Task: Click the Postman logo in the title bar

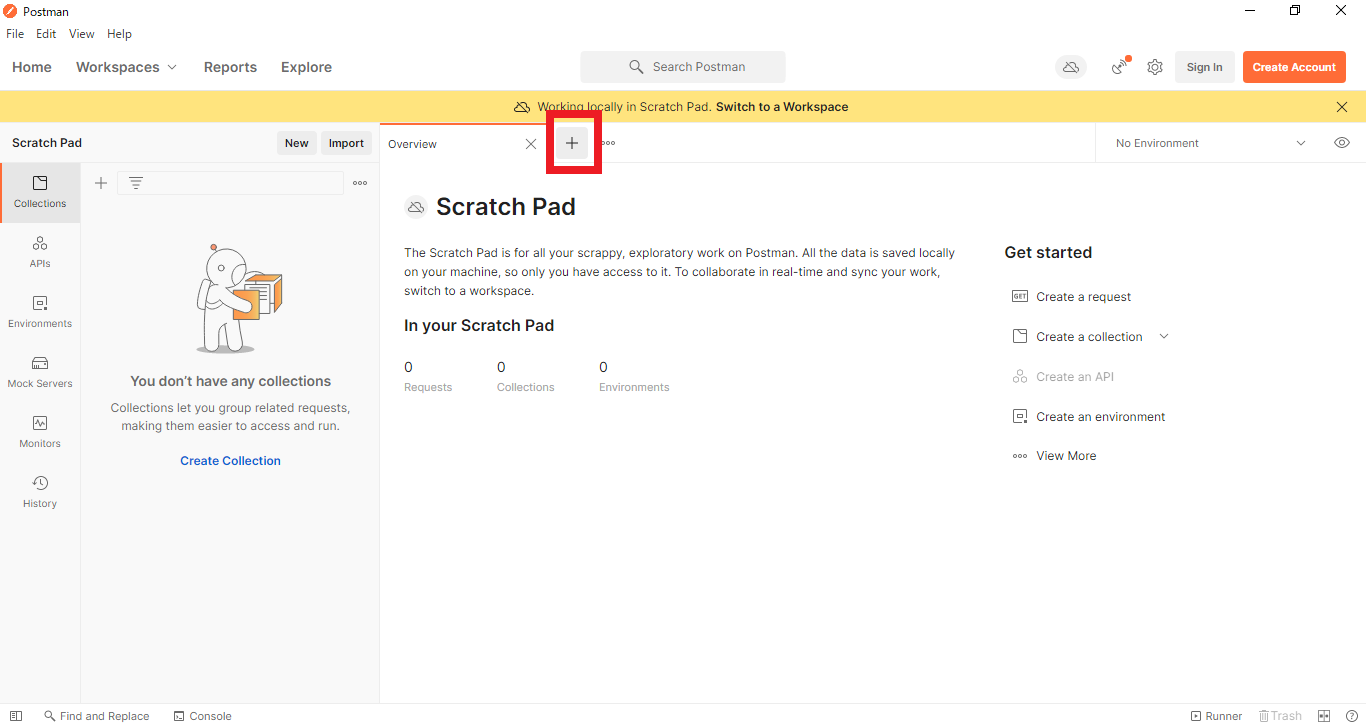Action: [10, 10]
